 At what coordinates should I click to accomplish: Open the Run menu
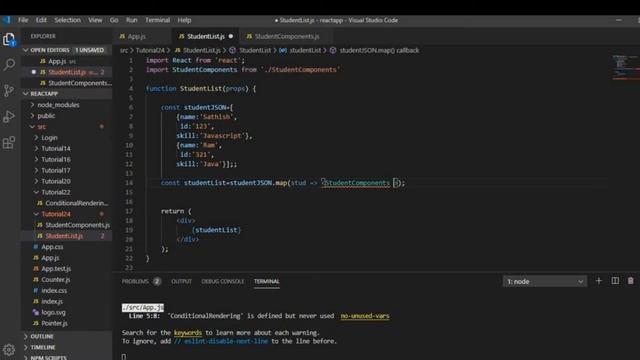131,20
